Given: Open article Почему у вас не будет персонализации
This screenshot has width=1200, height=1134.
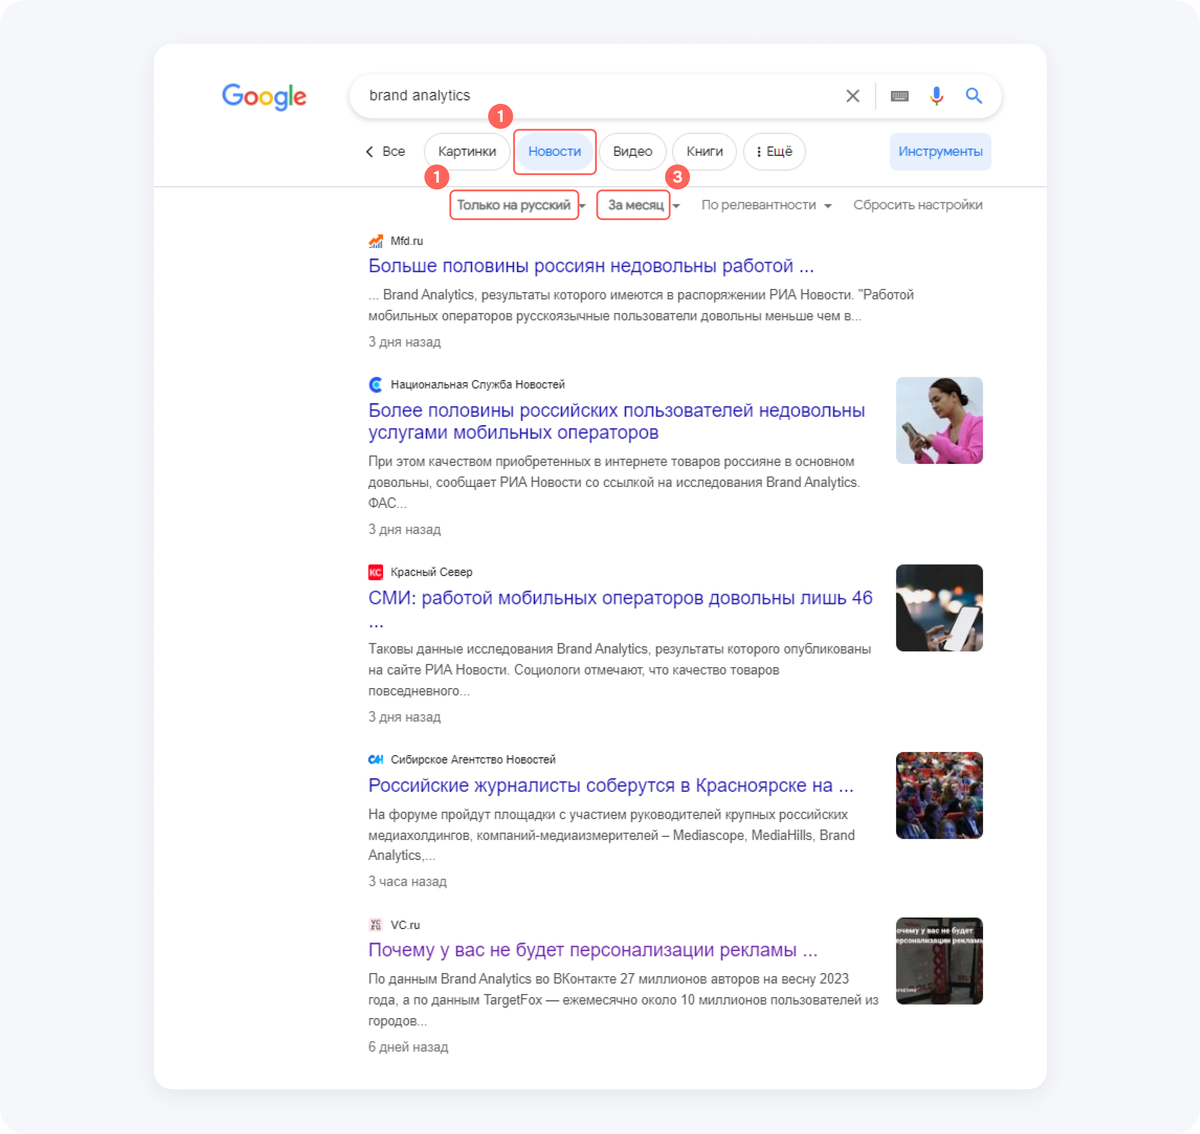Looking at the screenshot, I should coord(593,950).
